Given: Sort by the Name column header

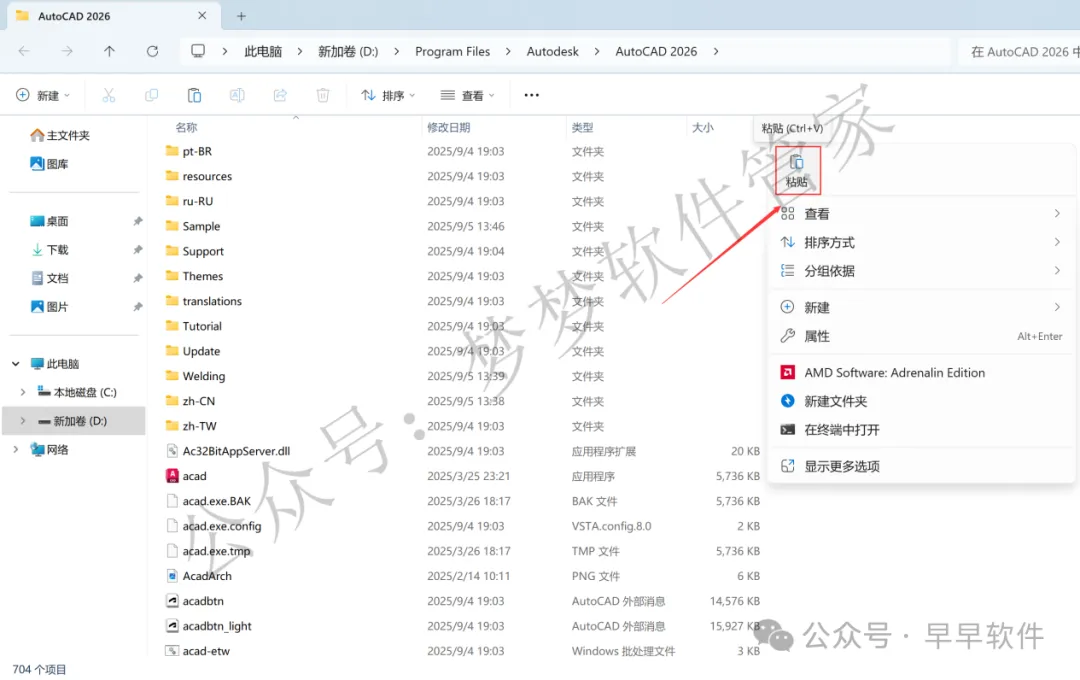Looking at the screenshot, I should (x=186, y=127).
